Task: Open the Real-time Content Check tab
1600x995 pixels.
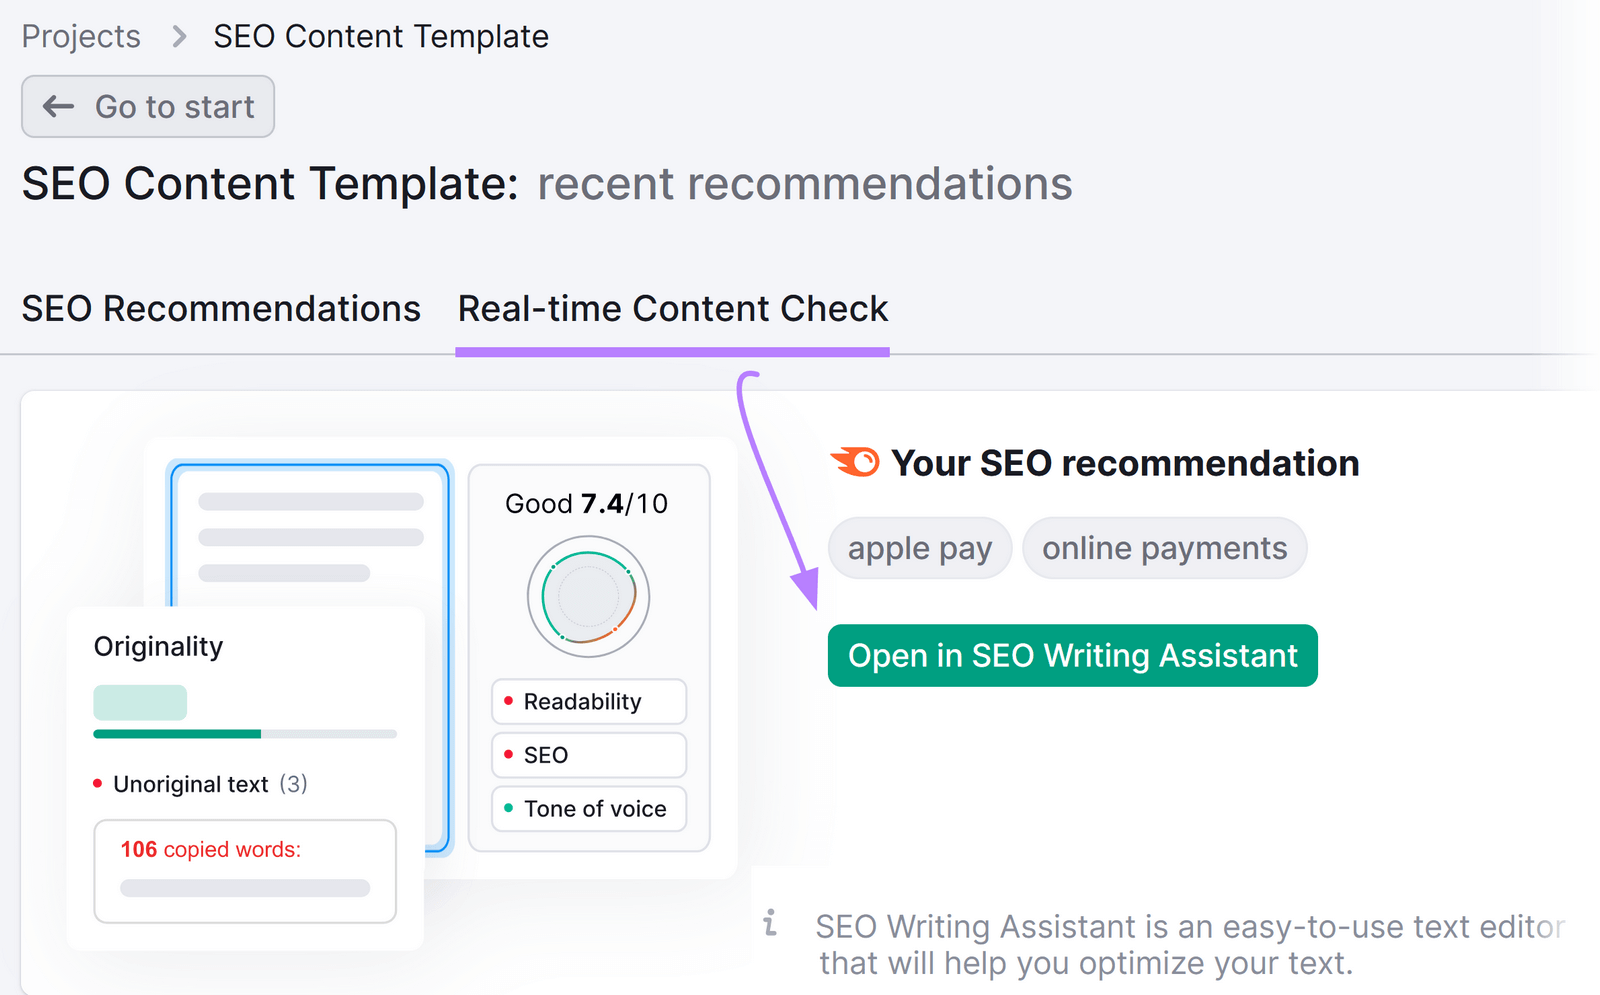Action: point(672,308)
